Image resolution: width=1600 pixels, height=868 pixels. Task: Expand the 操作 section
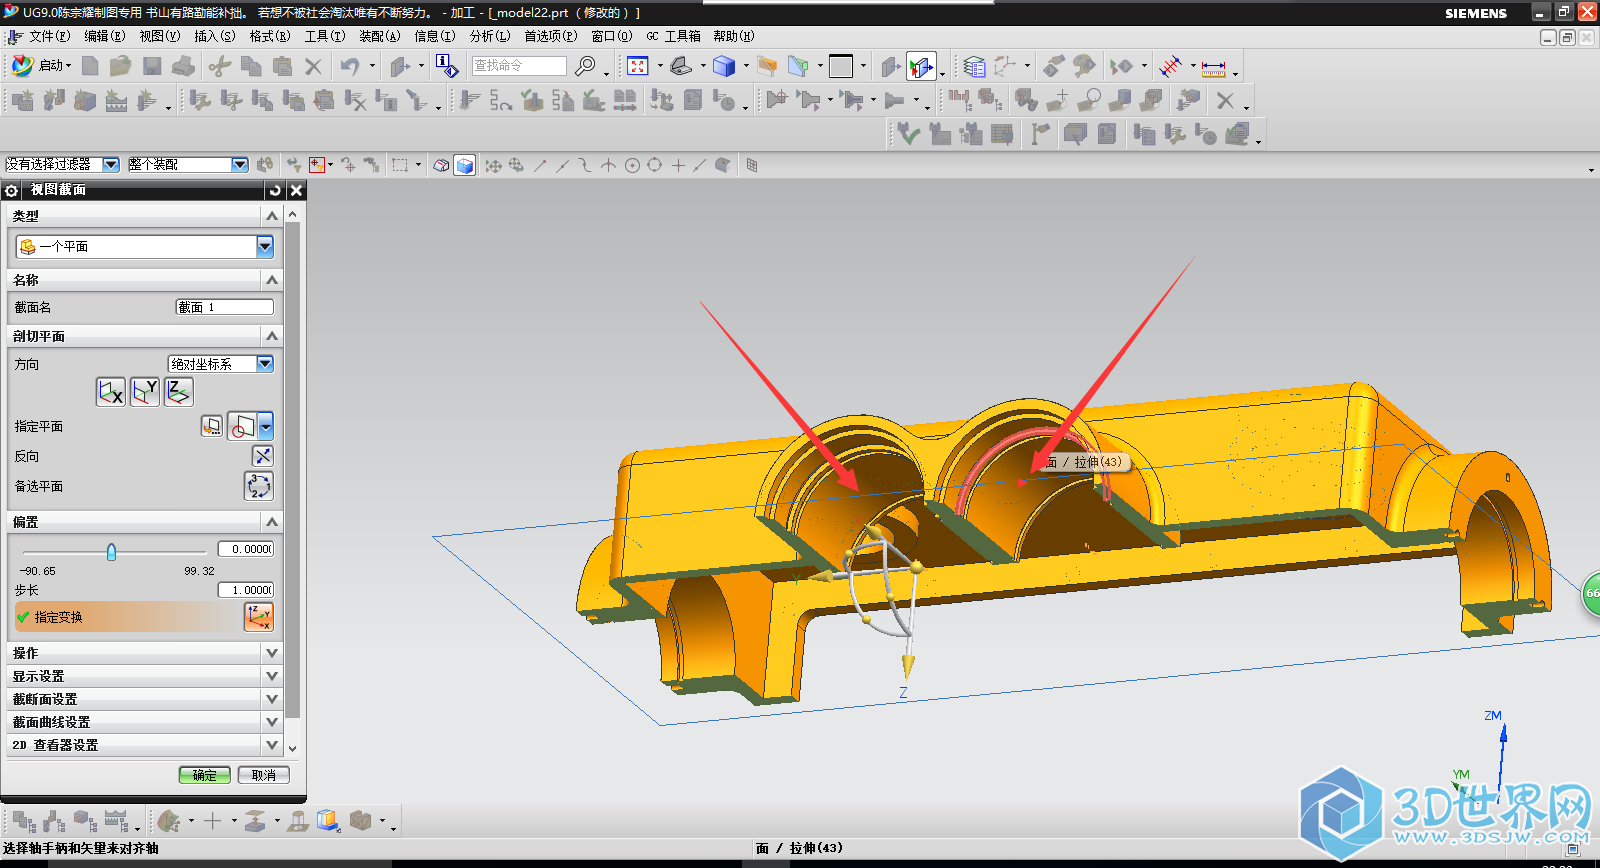271,653
